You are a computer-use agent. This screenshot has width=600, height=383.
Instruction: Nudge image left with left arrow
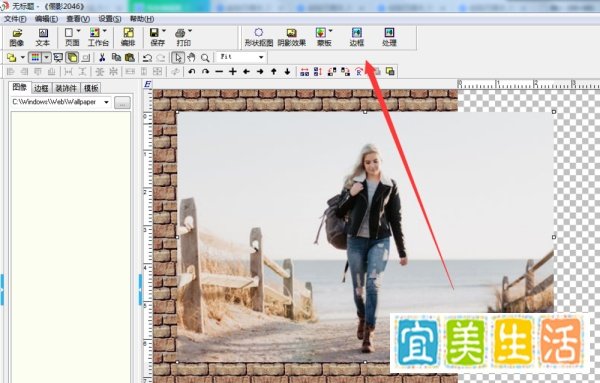[x=246, y=72]
